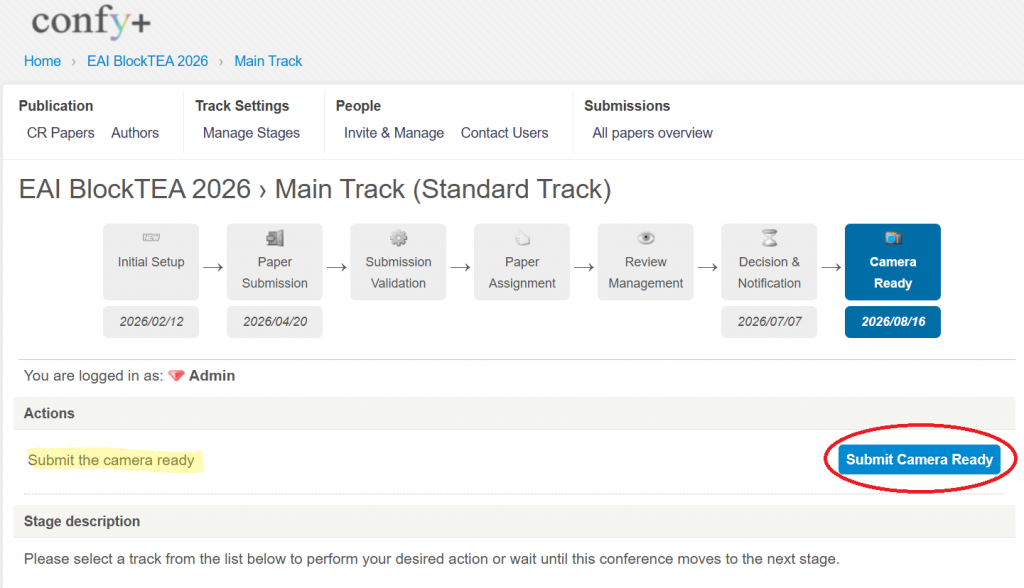
Task: Select the Initial Setup stage label
Action: (151, 262)
